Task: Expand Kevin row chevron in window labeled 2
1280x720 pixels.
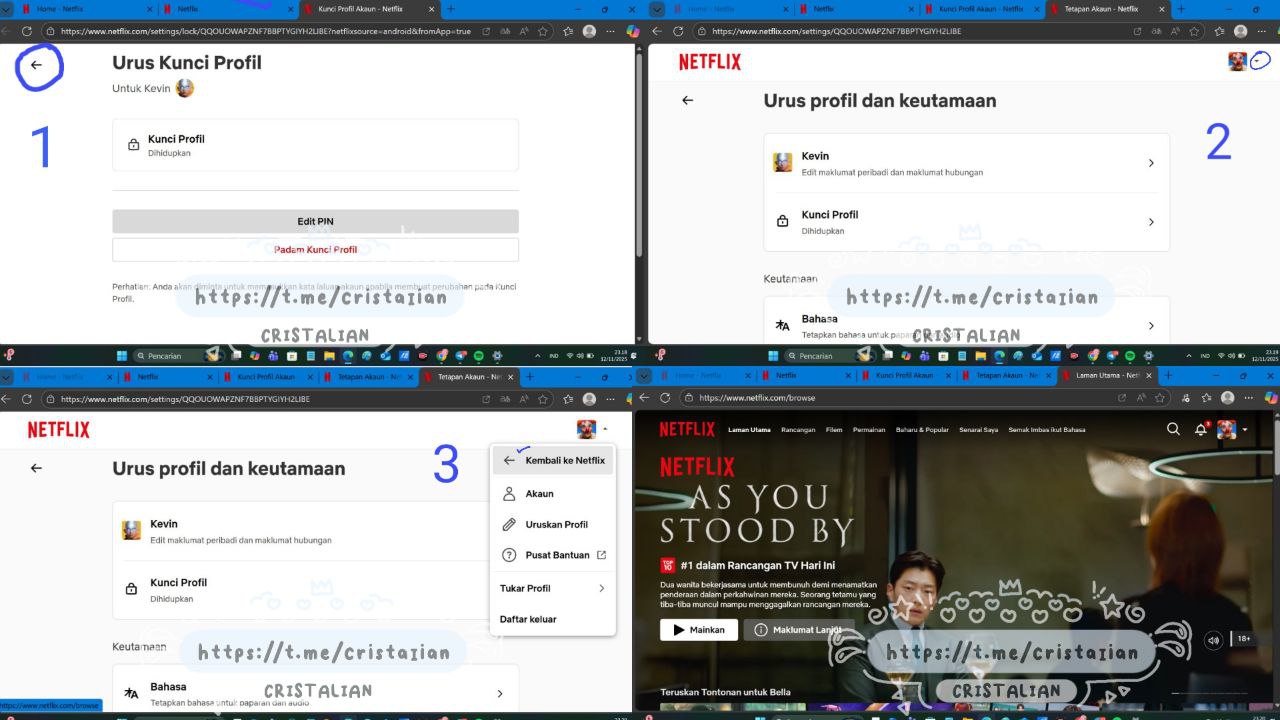Action: click(1151, 163)
